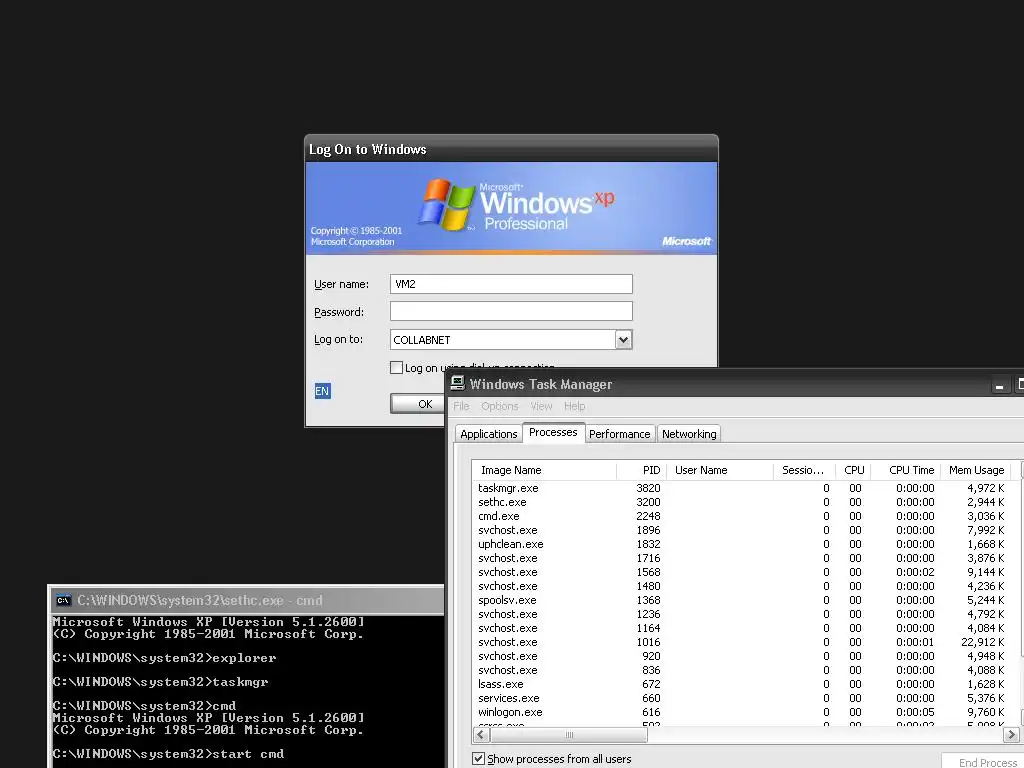The height and width of the screenshot is (768, 1024).
Task: Switch to the Processes tab
Action: click(x=553, y=432)
